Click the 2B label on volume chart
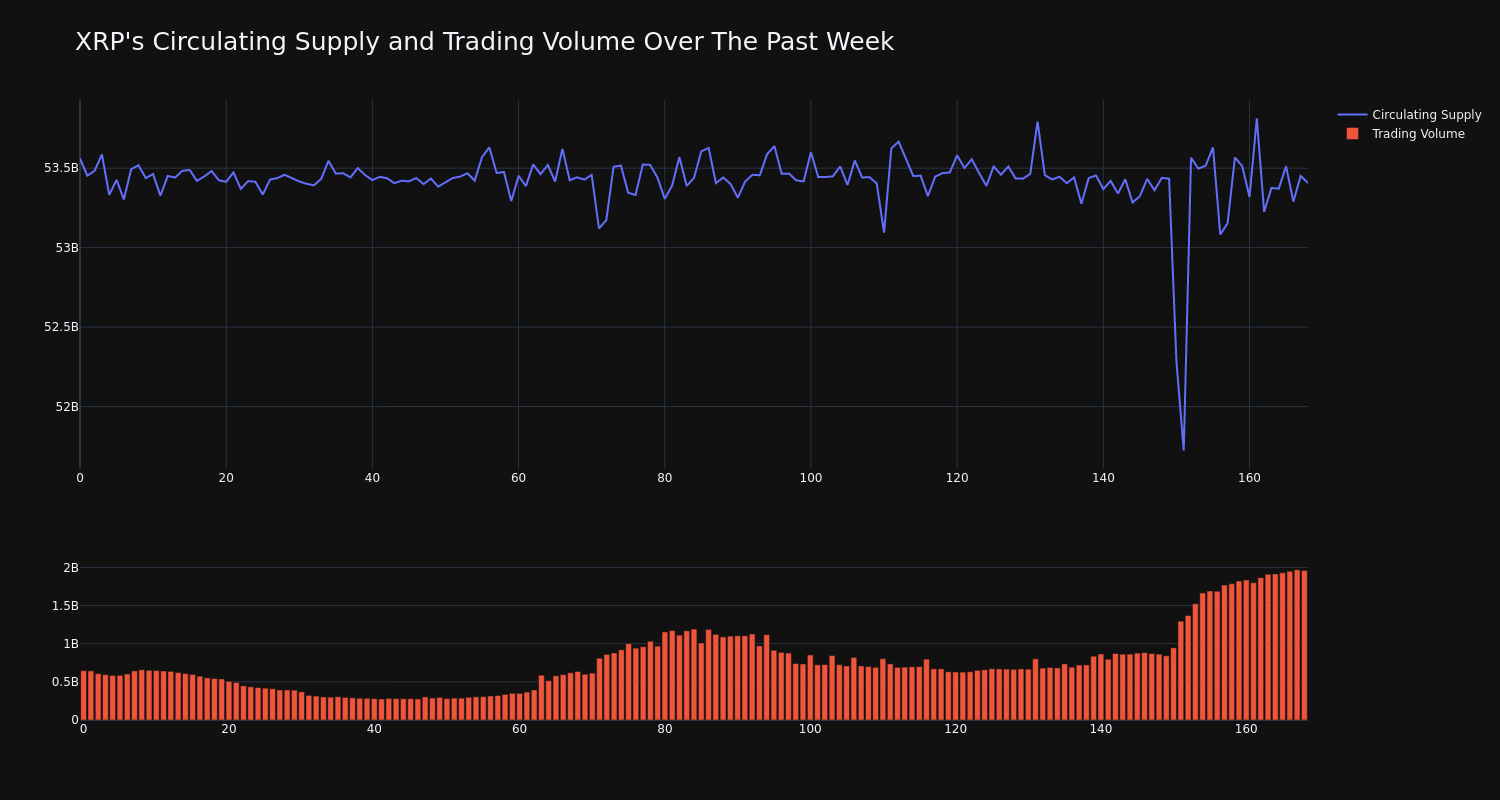The width and height of the screenshot is (1500, 800). [71, 568]
